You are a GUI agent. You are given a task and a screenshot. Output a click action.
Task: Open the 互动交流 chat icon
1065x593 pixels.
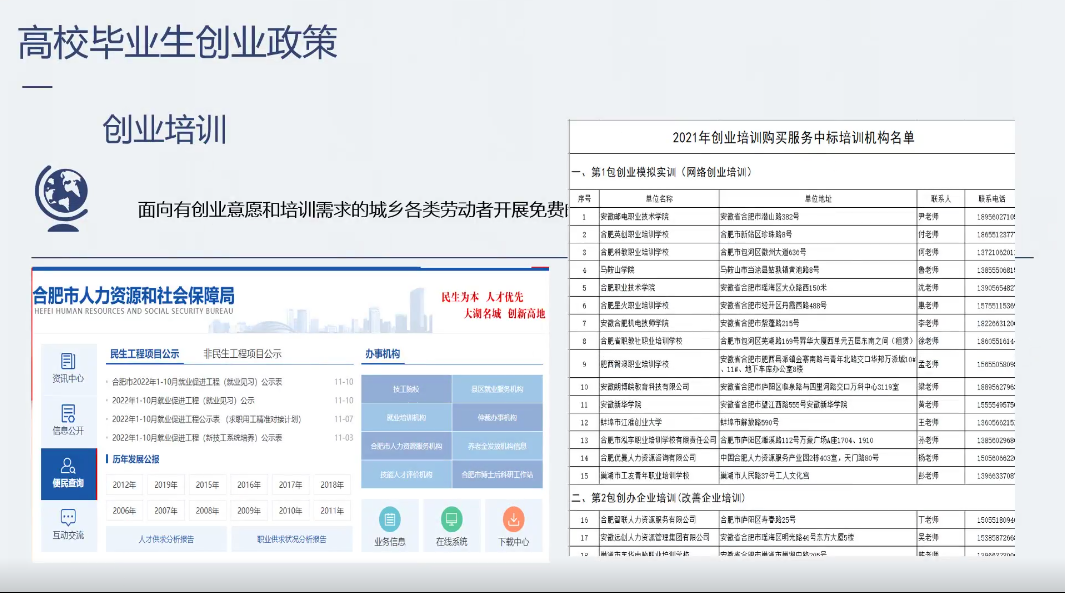click(x=68, y=523)
